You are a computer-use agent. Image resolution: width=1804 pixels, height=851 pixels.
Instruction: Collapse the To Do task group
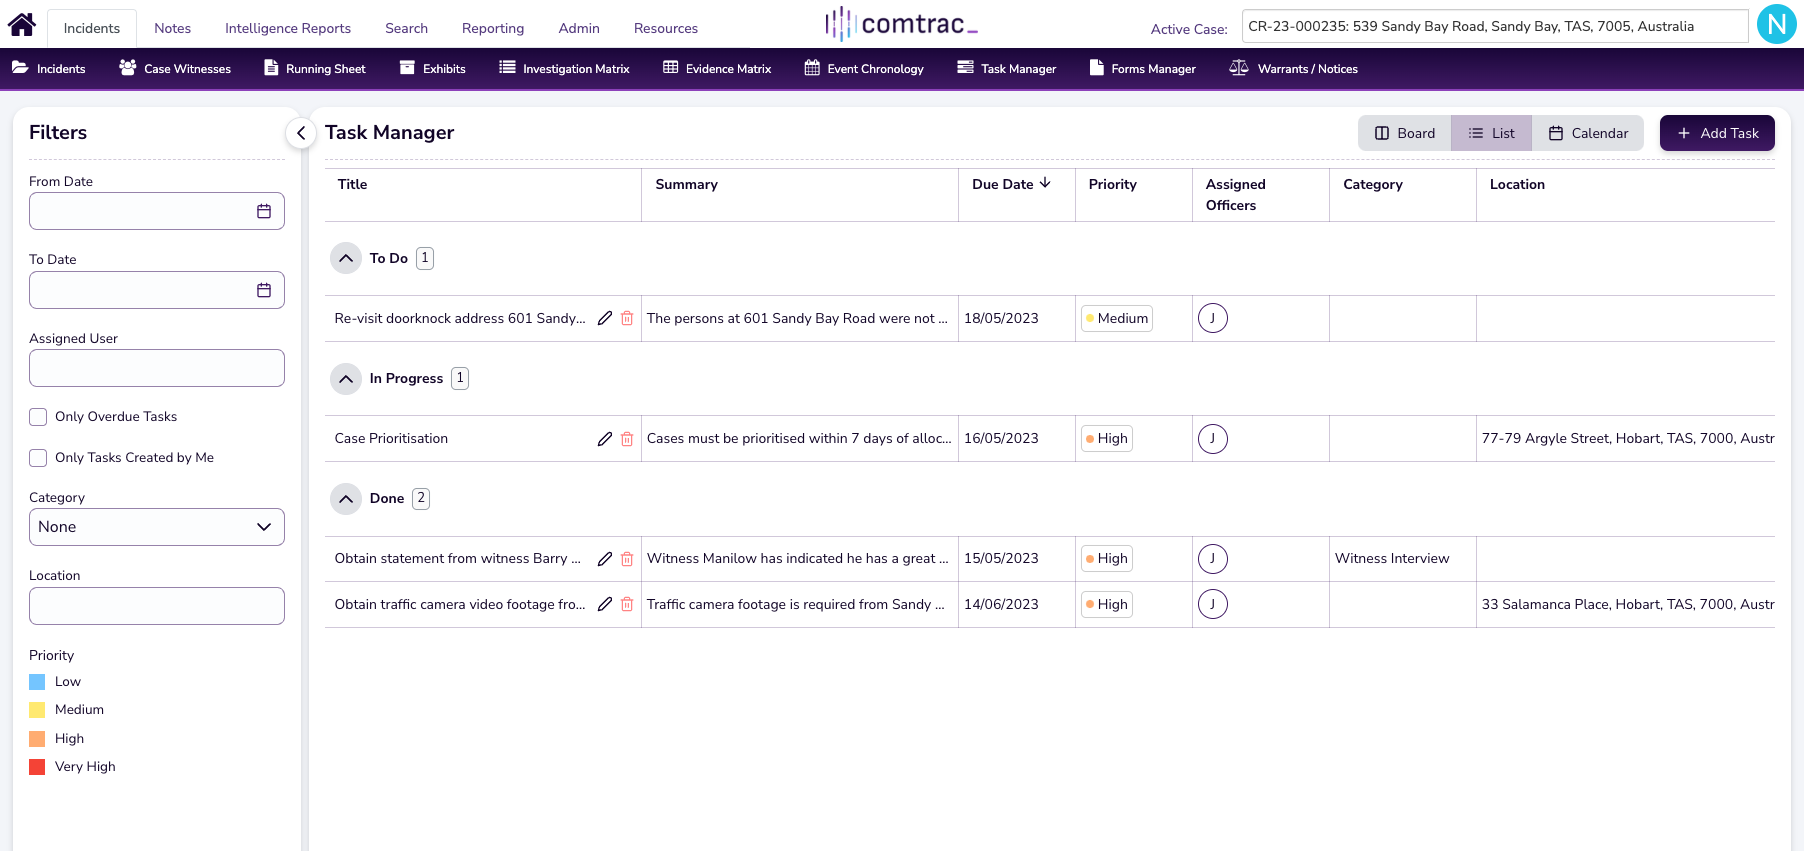(x=346, y=259)
